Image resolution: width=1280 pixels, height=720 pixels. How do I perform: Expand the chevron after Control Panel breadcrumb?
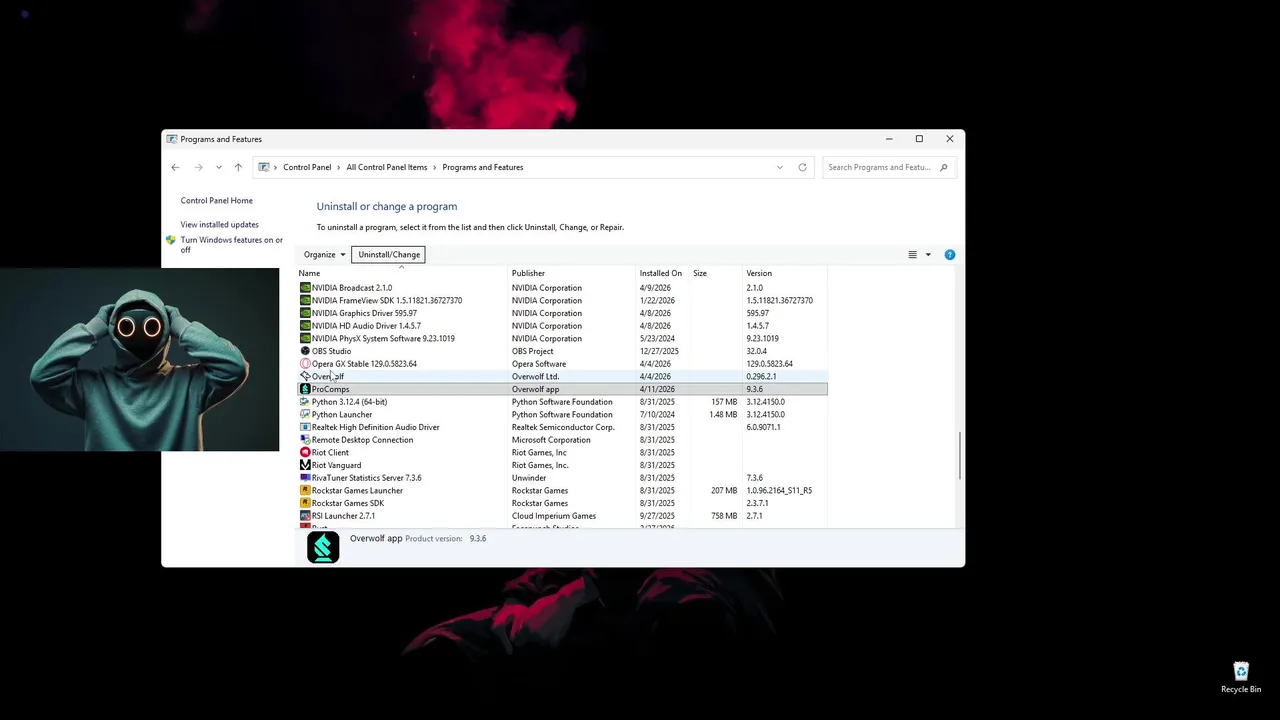click(339, 167)
